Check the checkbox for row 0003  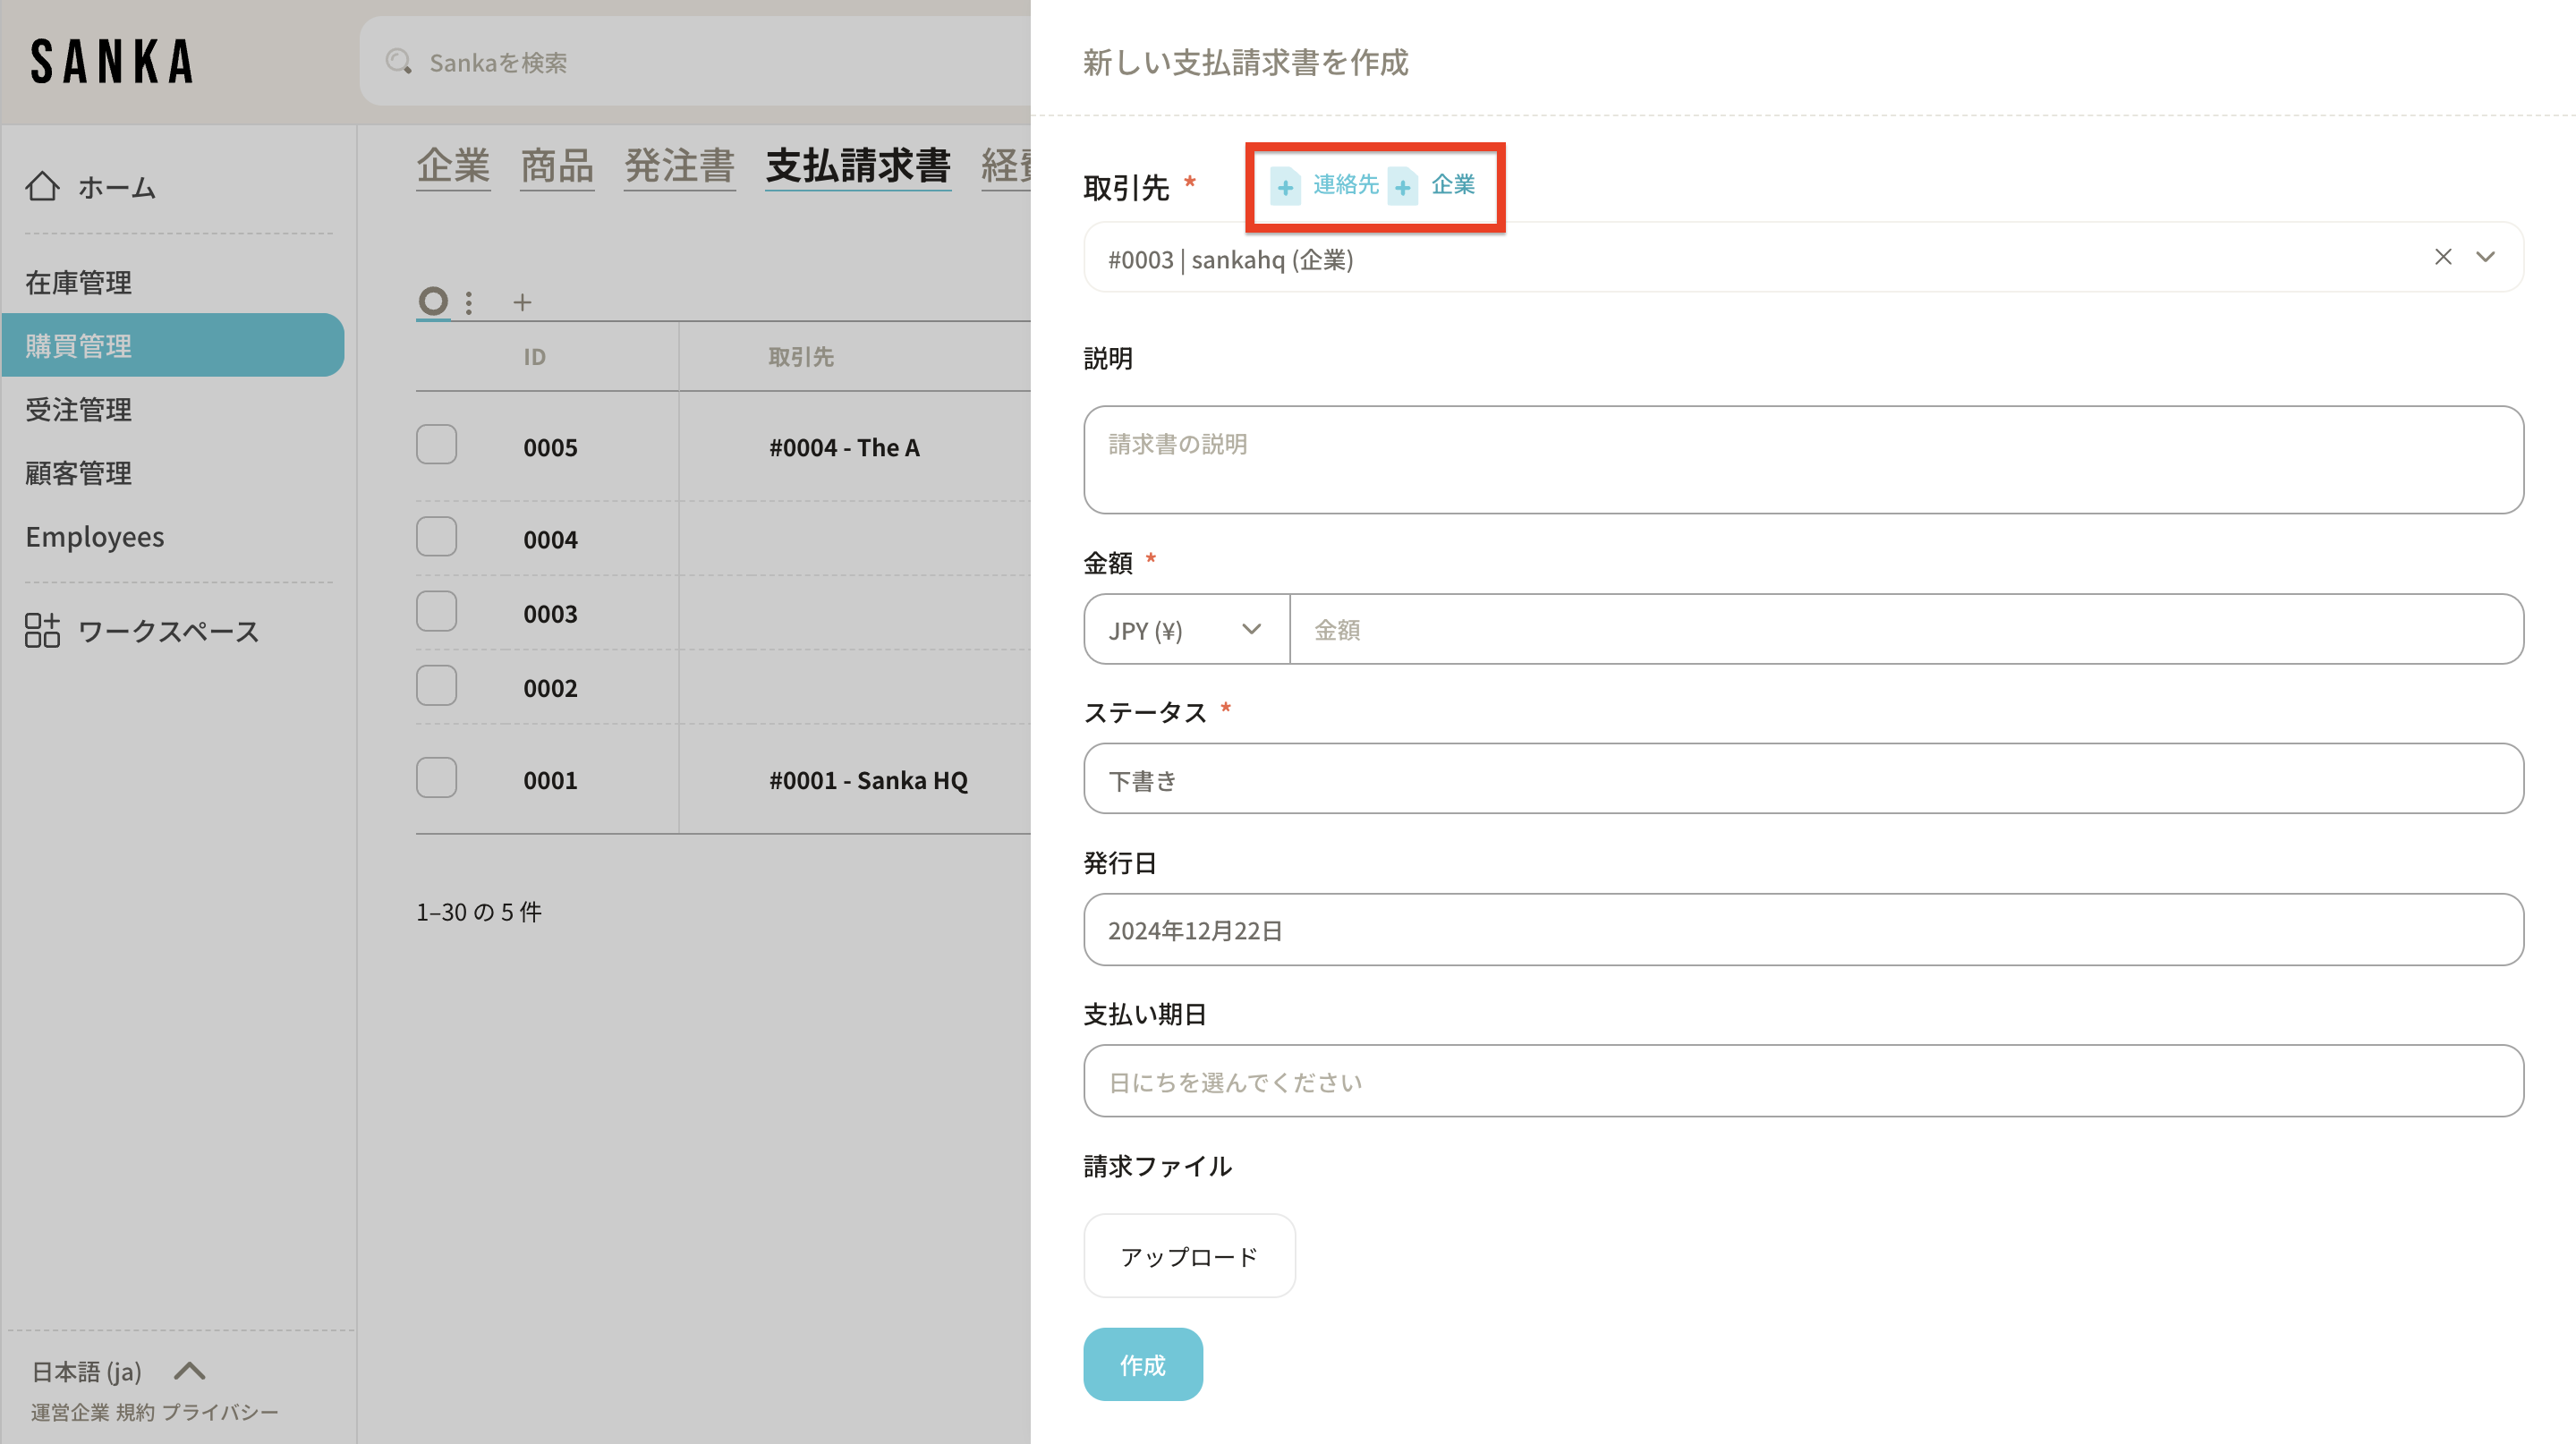[436, 612]
